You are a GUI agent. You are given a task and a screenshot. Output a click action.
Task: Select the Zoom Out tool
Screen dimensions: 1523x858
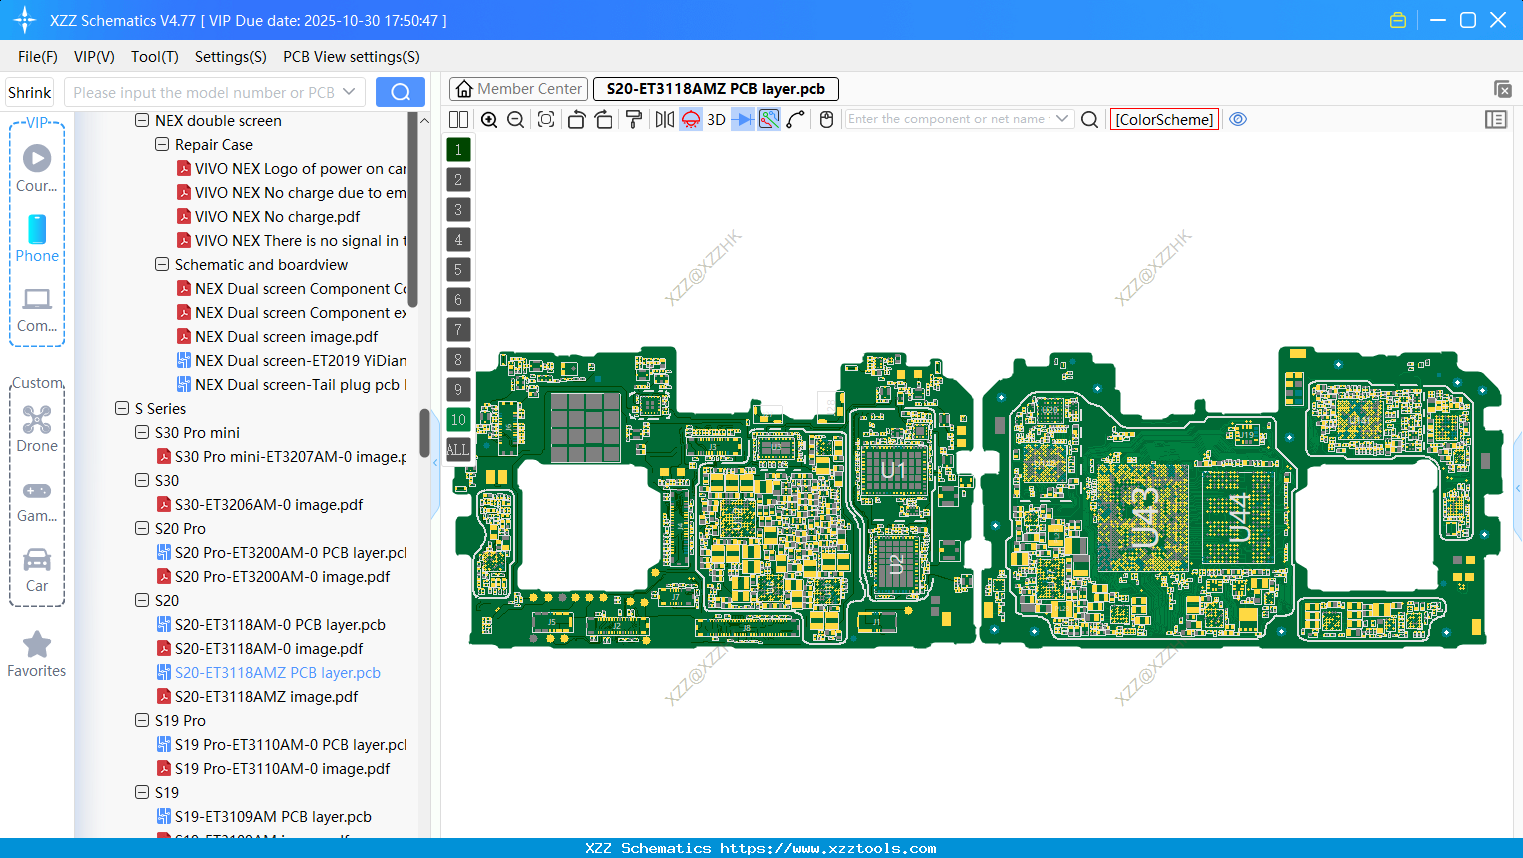pyautogui.click(x=515, y=119)
